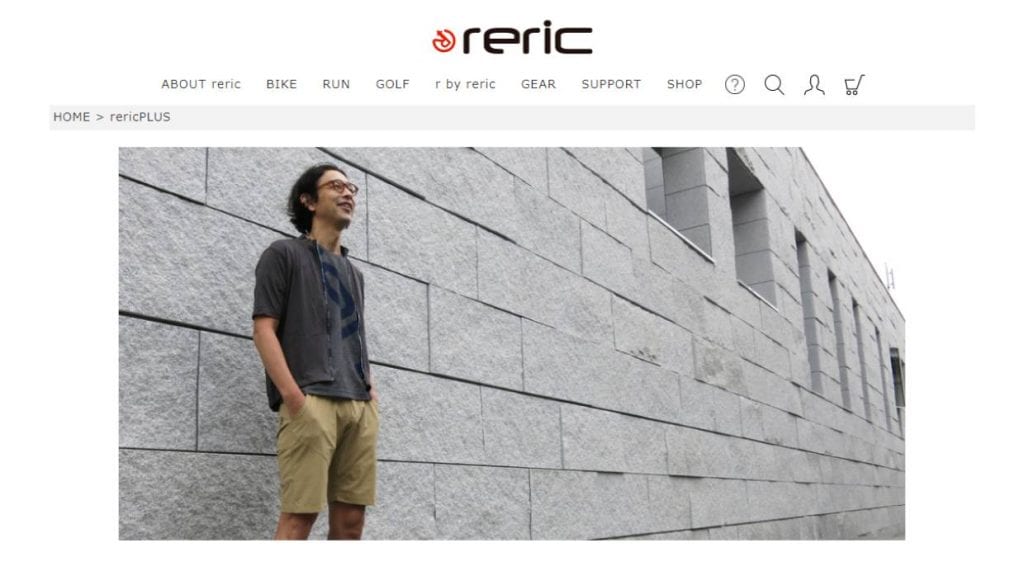Click the rericPLUS breadcrumb link

pos(140,117)
